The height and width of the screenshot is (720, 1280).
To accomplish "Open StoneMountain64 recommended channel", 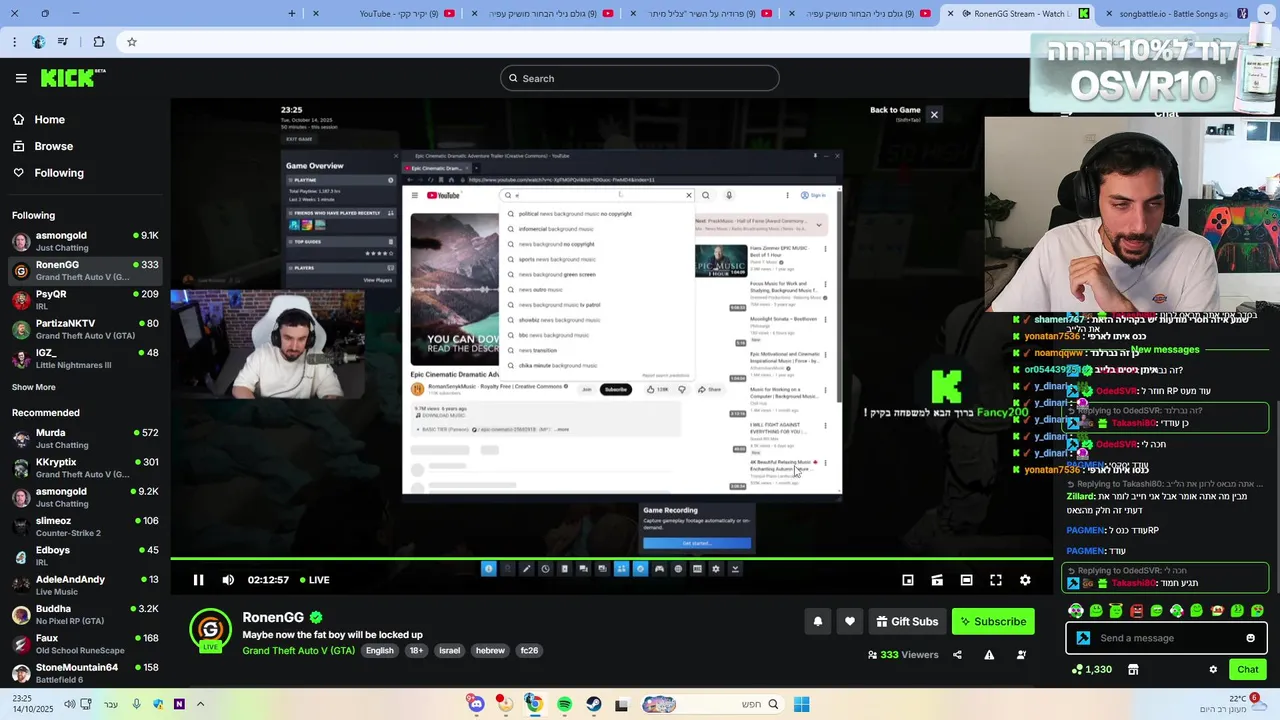I will click(85, 672).
